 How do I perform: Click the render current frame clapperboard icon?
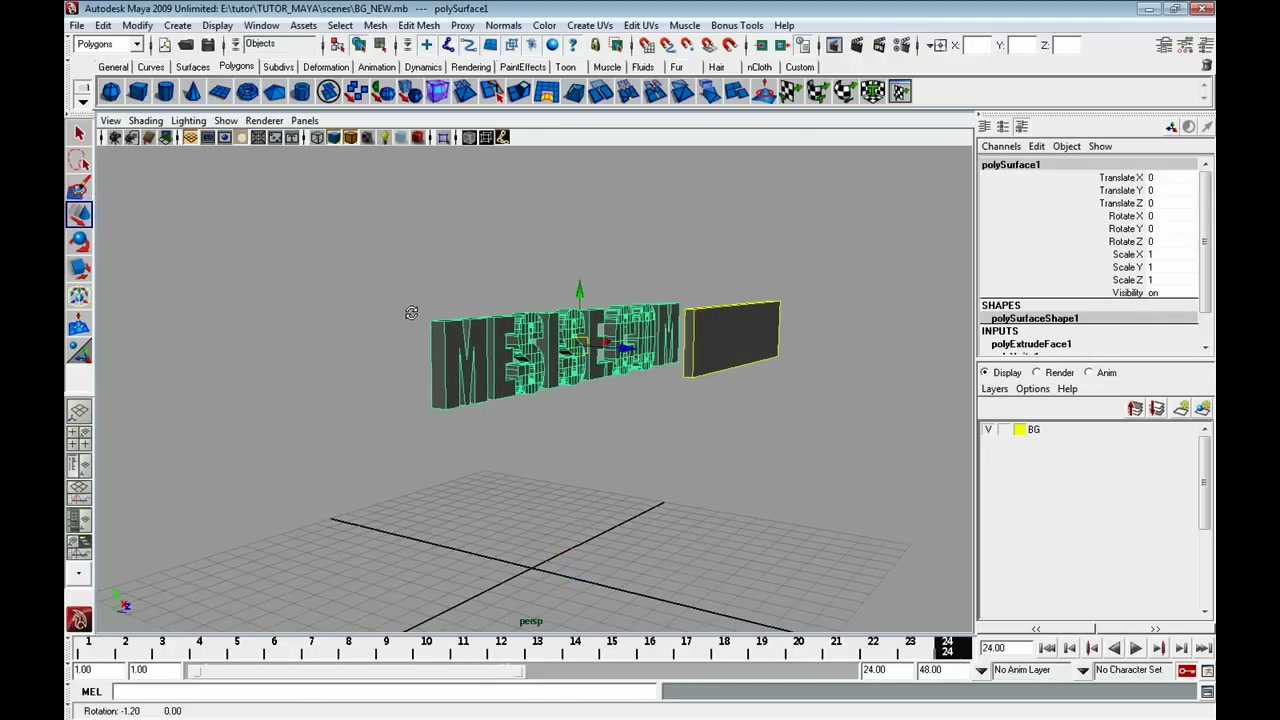tap(857, 45)
